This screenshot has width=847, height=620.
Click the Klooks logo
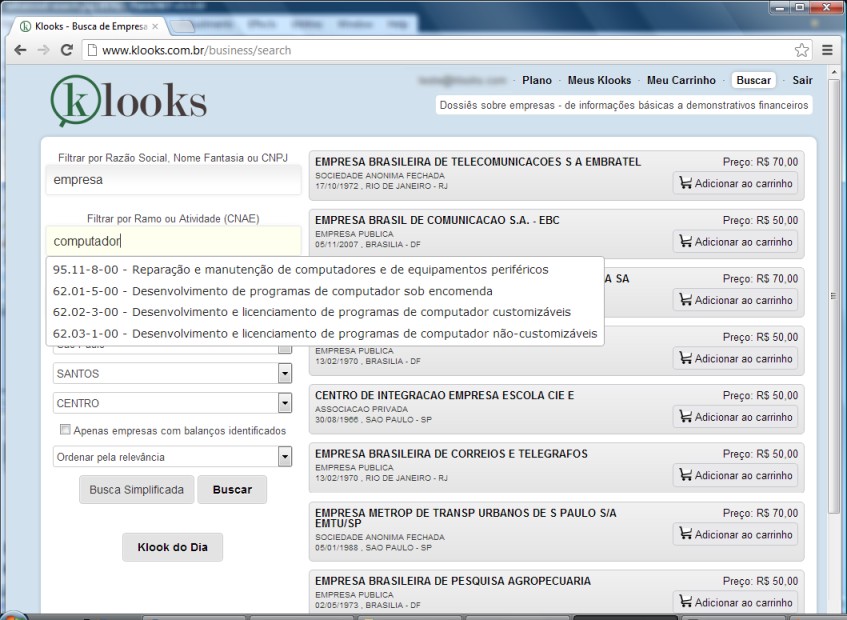tap(129, 101)
